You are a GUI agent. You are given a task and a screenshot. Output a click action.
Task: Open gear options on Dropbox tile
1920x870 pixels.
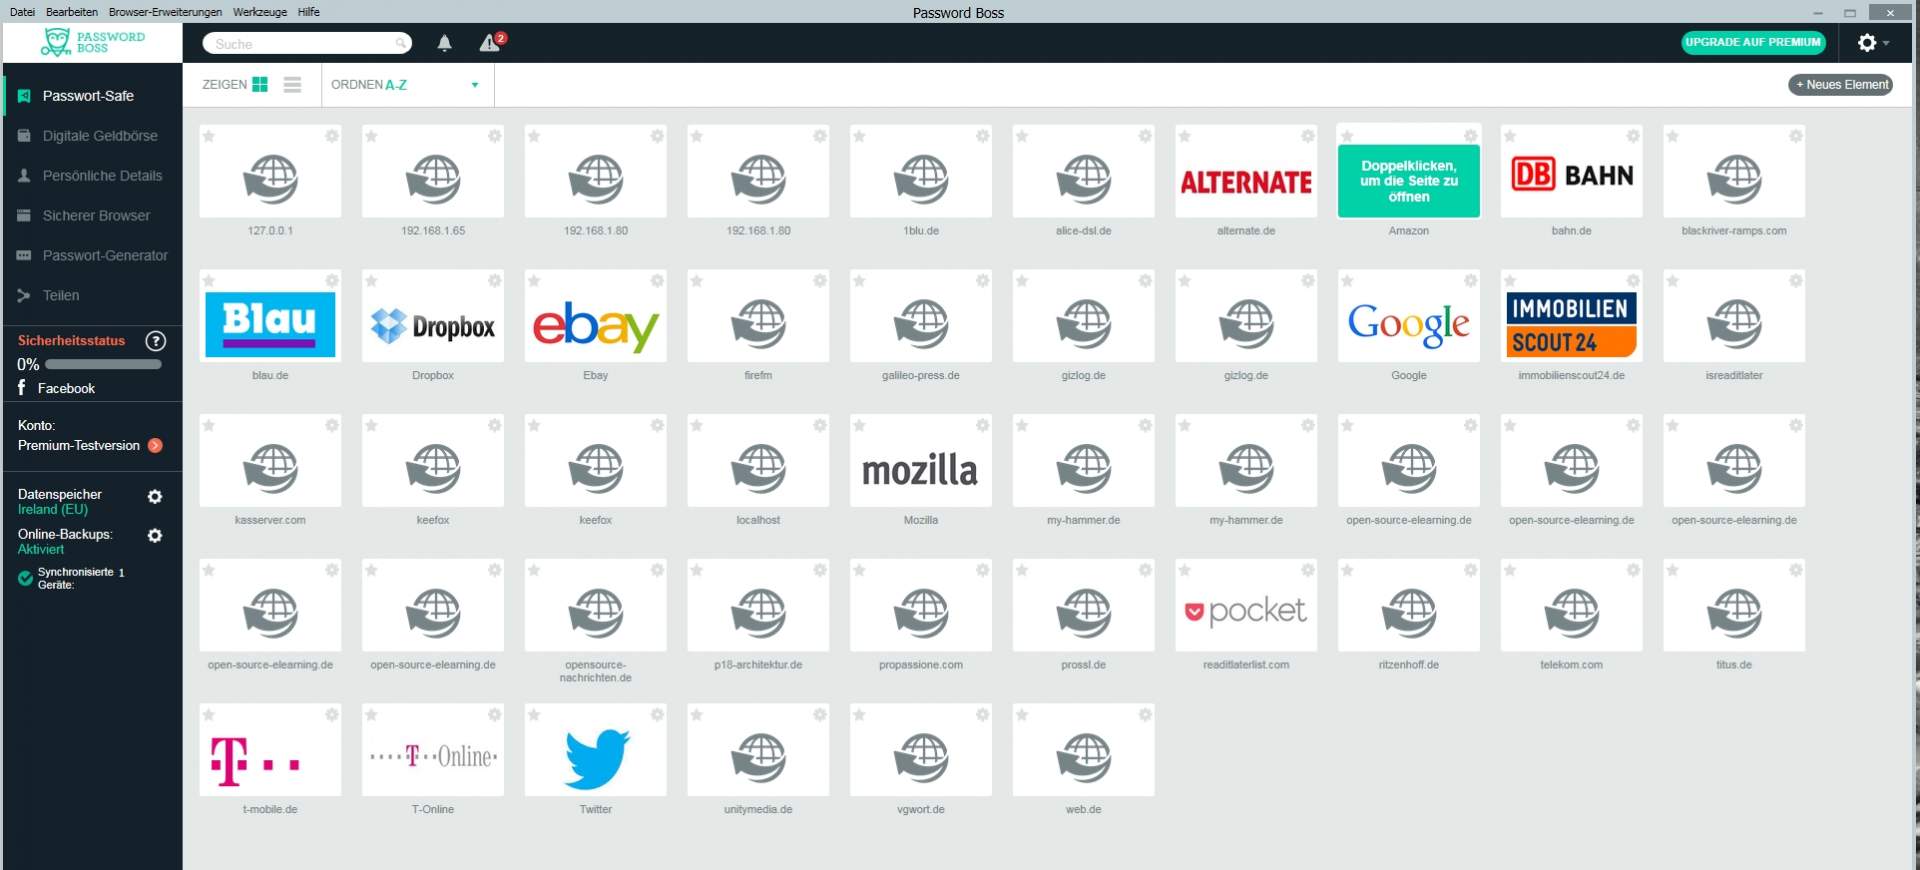tap(494, 281)
